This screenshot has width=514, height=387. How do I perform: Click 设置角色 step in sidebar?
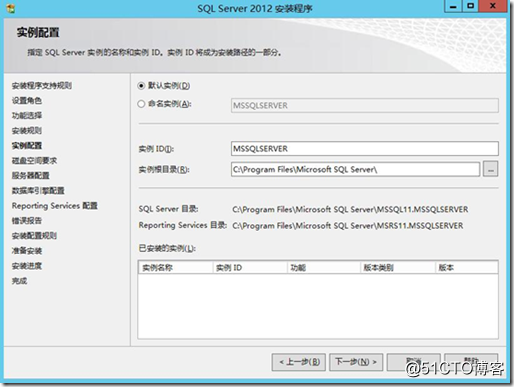point(27,101)
